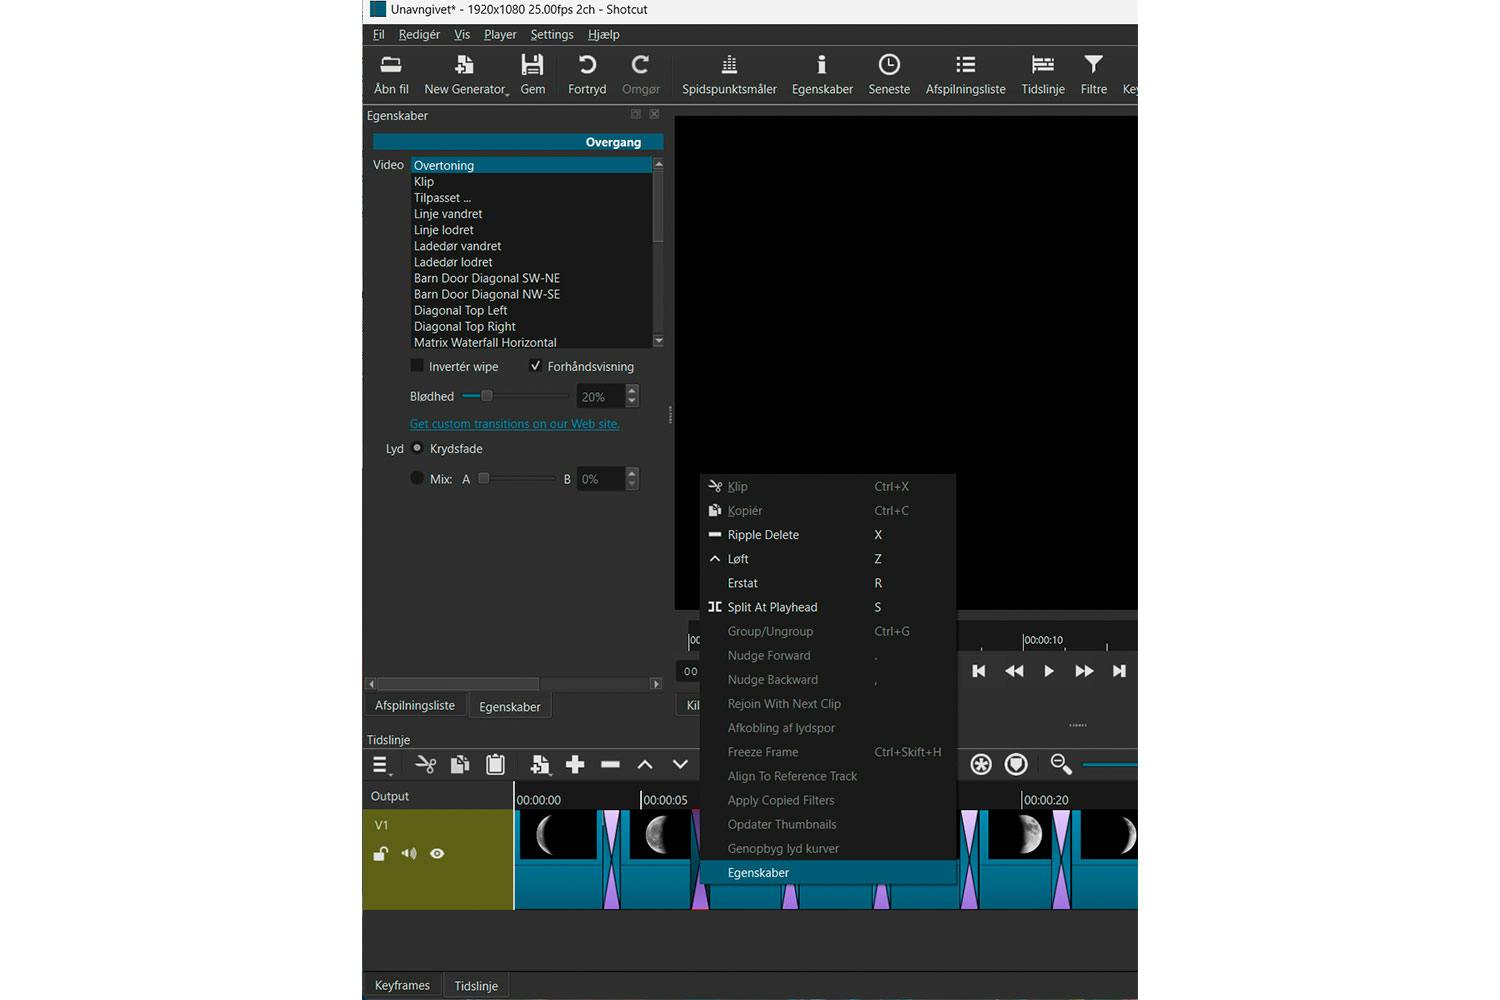Select the Krydsfade radio button
The width and height of the screenshot is (1500, 1000).
tap(418, 448)
